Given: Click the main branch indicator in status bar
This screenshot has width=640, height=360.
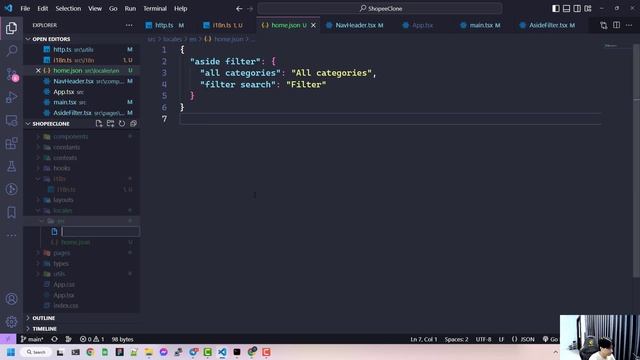Looking at the screenshot, I should pyautogui.click(x=32, y=339).
